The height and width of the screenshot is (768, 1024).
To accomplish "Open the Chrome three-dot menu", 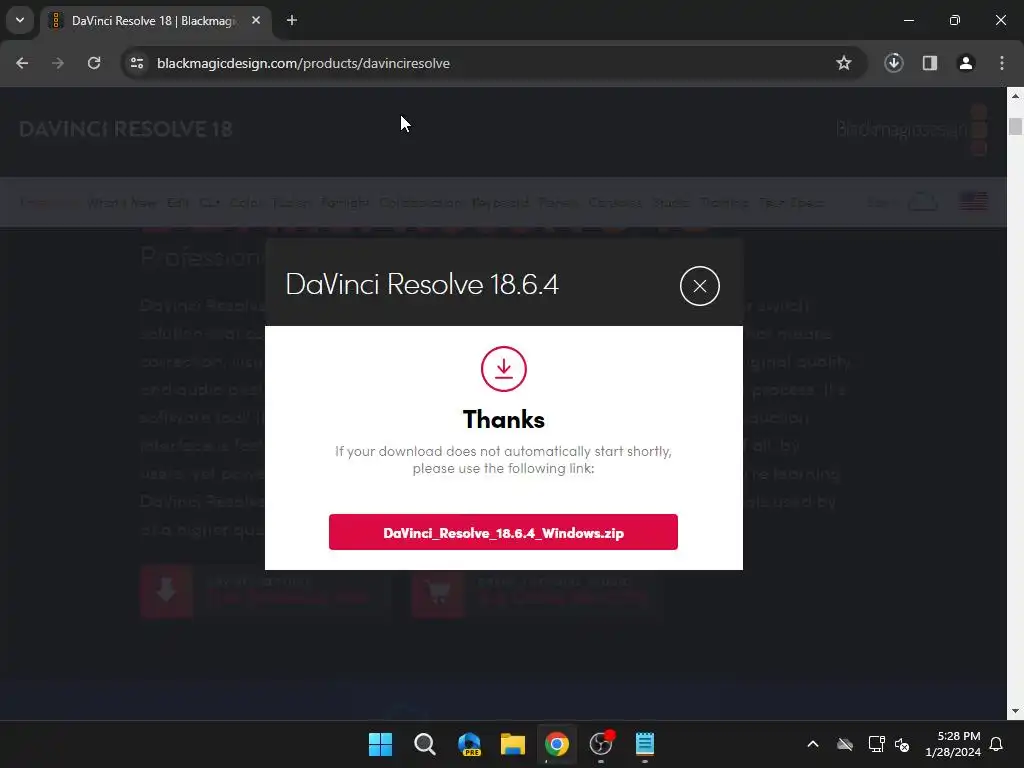I will pos(1002,63).
